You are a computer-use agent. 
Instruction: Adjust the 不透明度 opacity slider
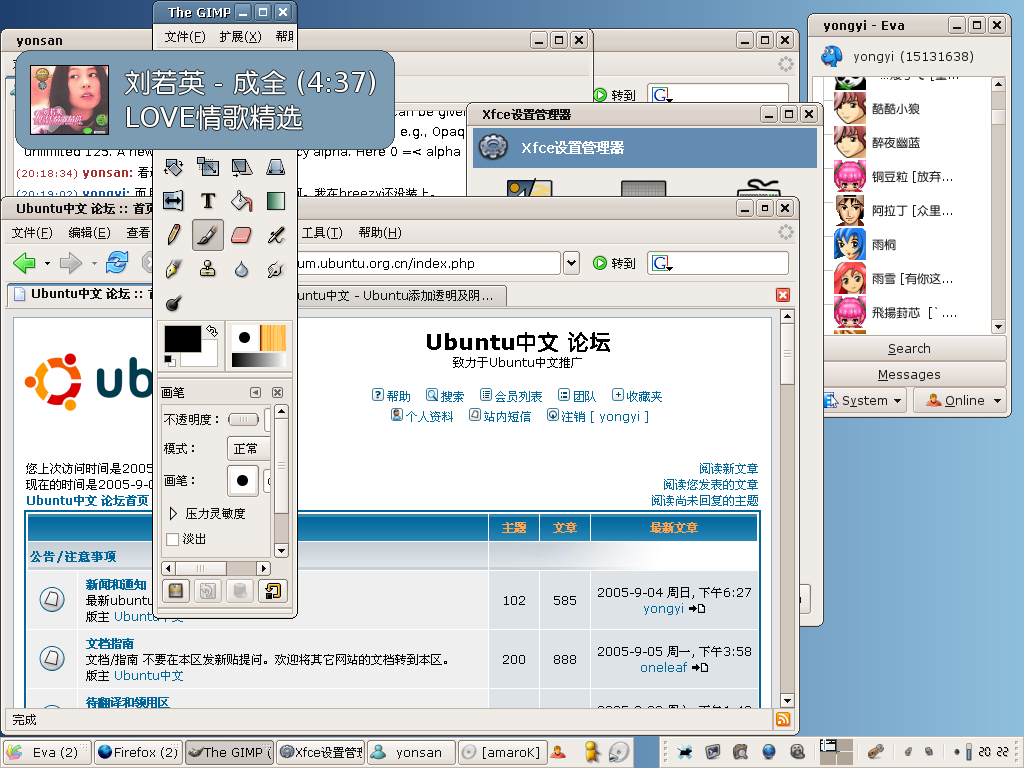click(x=244, y=419)
